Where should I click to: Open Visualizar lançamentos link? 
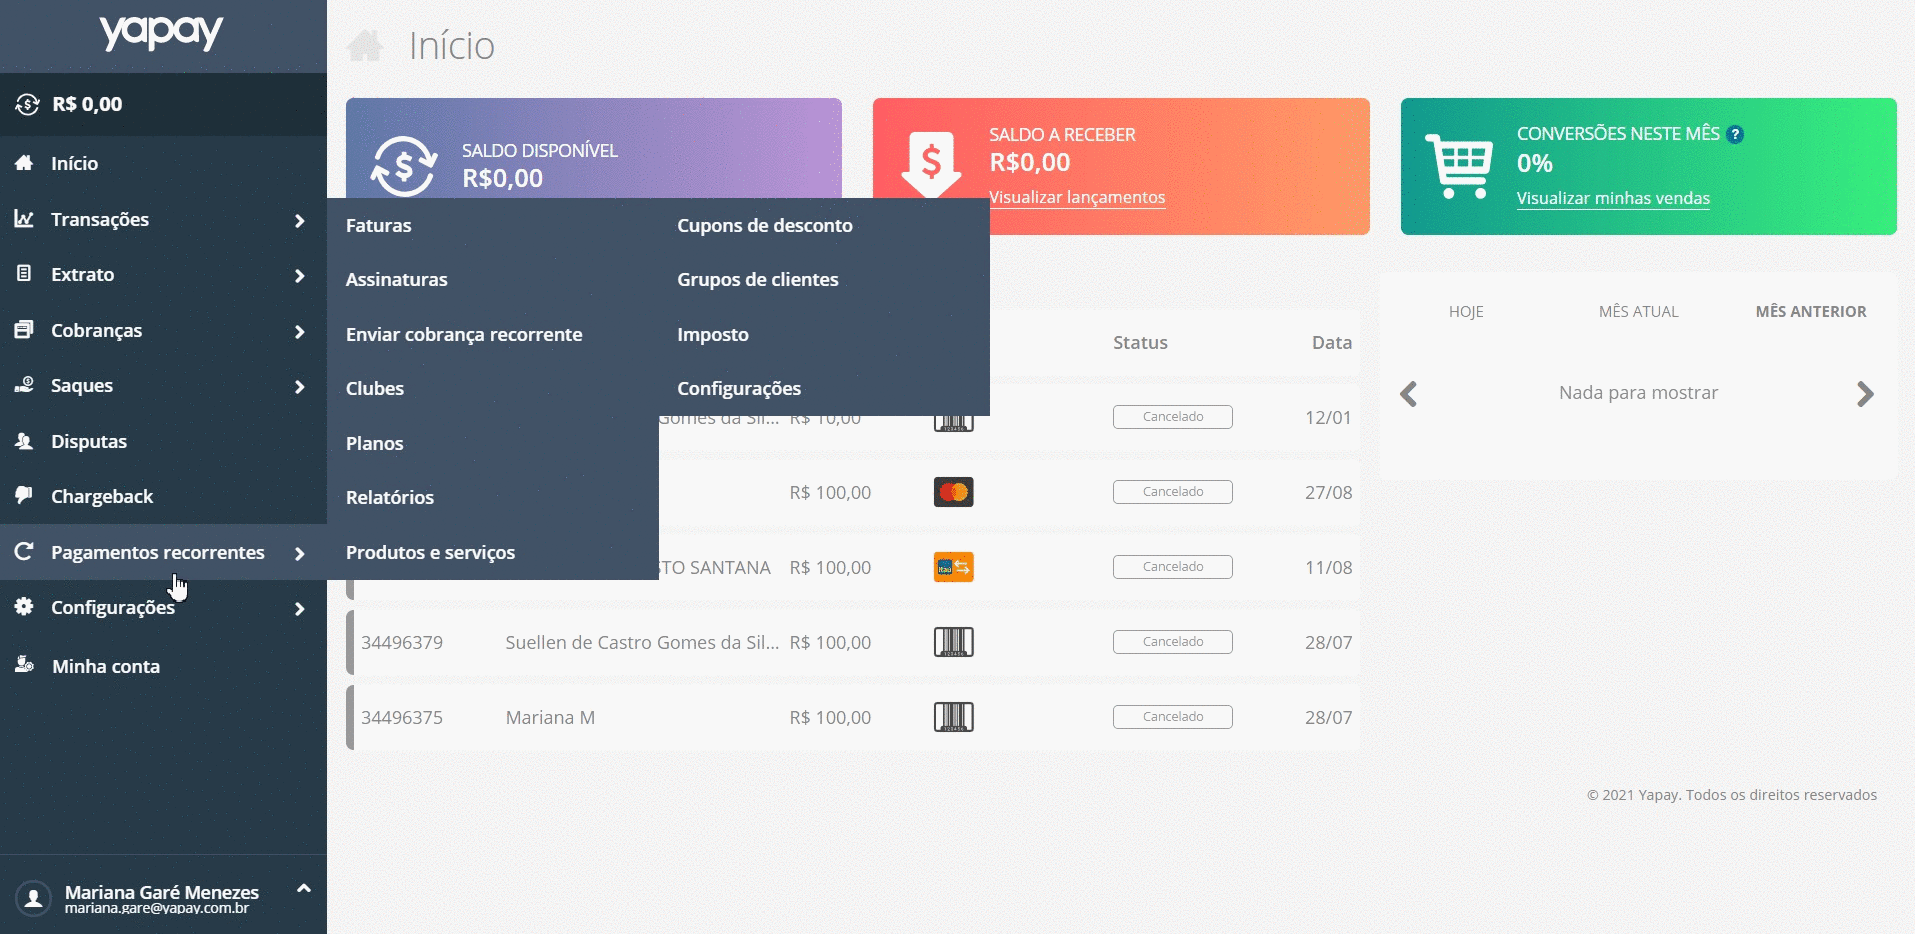(x=1077, y=198)
